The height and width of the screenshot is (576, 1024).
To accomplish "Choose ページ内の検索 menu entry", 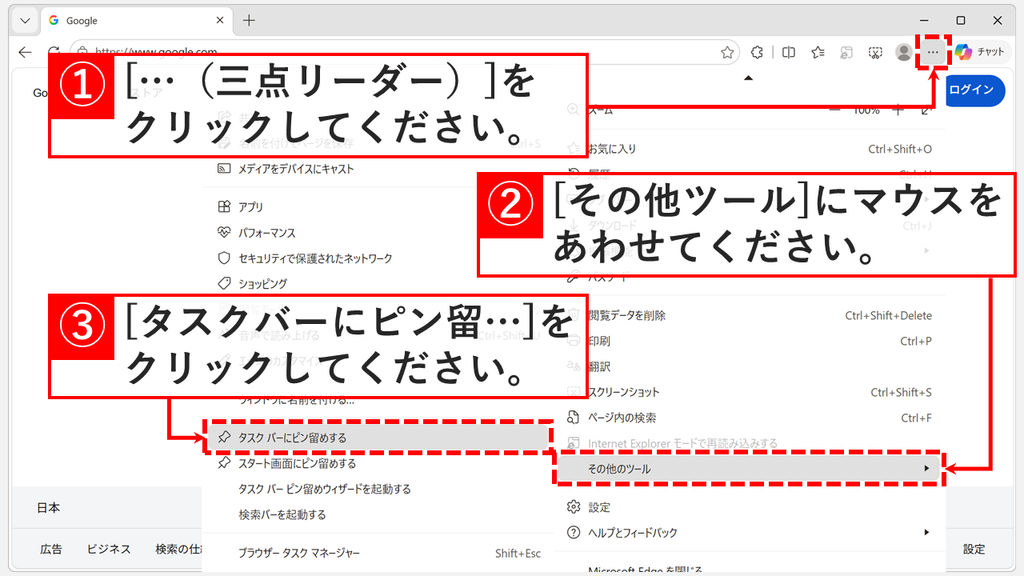I will coord(749,417).
